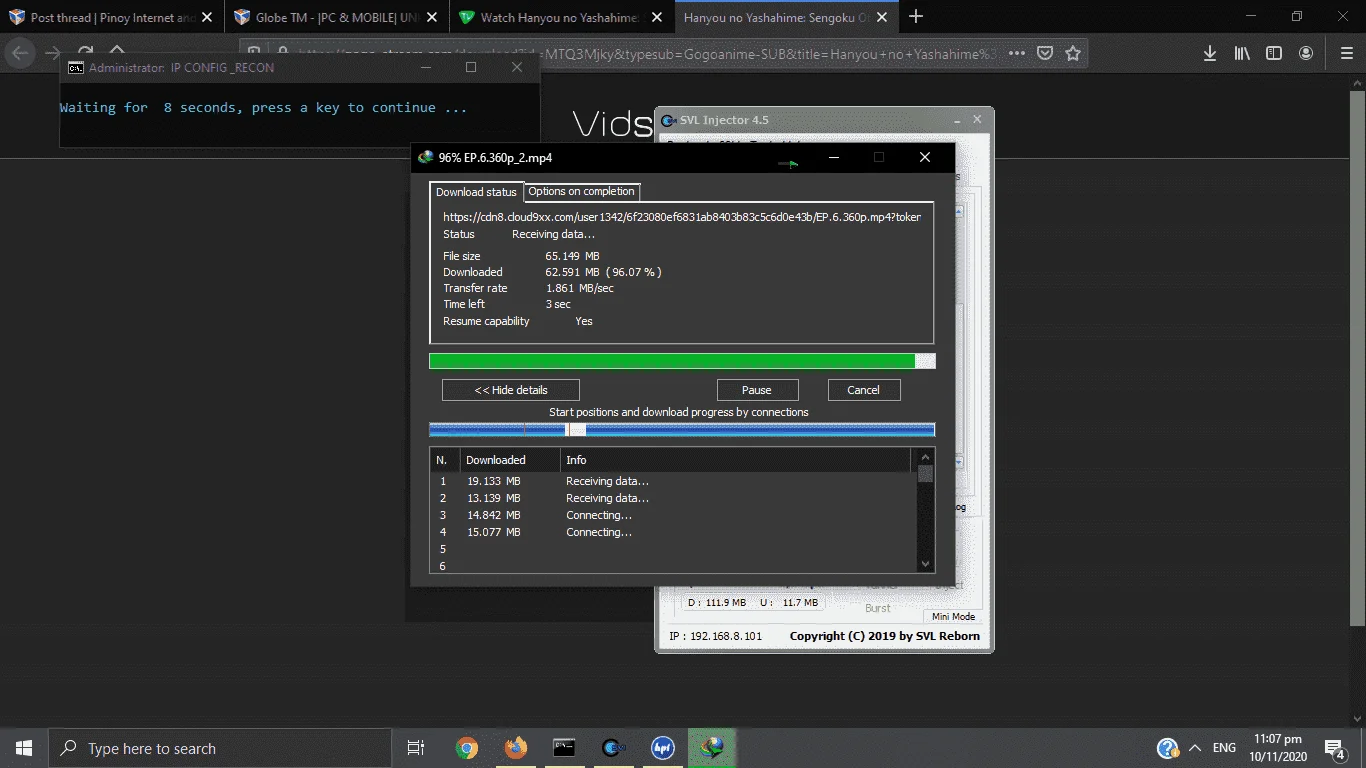The image size is (1366, 768).
Task: Select connection row 2 with 13.139 MB
Action: pos(673,498)
